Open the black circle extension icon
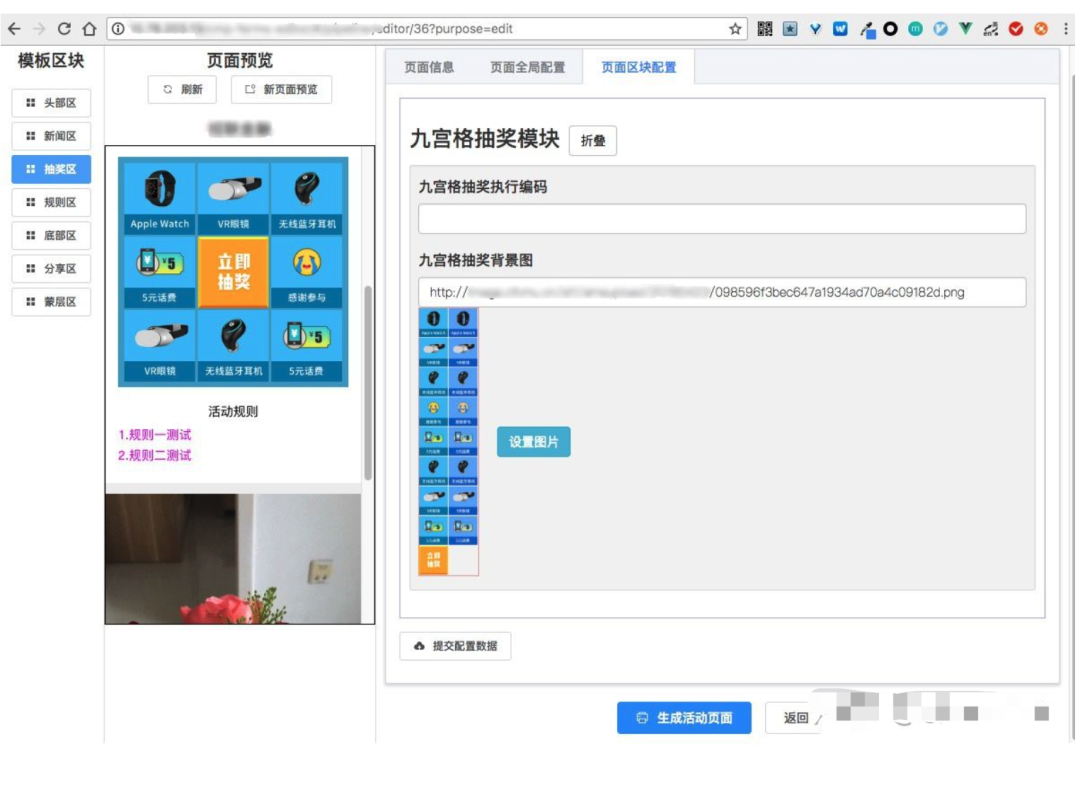The width and height of the screenshot is (1080, 790). [x=891, y=29]
